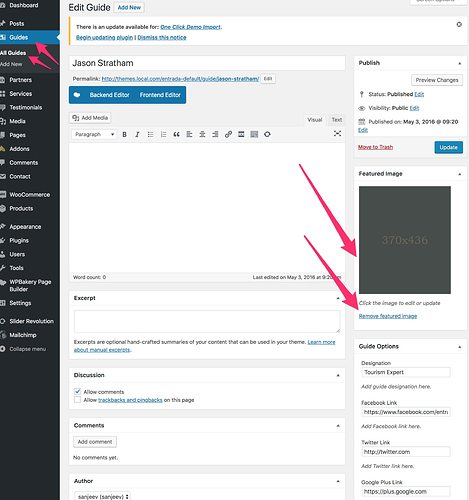The image size is (469, 500).
Task: Align text center in editor toolbar
Action: pyautogui.click(x=202, y=134)
